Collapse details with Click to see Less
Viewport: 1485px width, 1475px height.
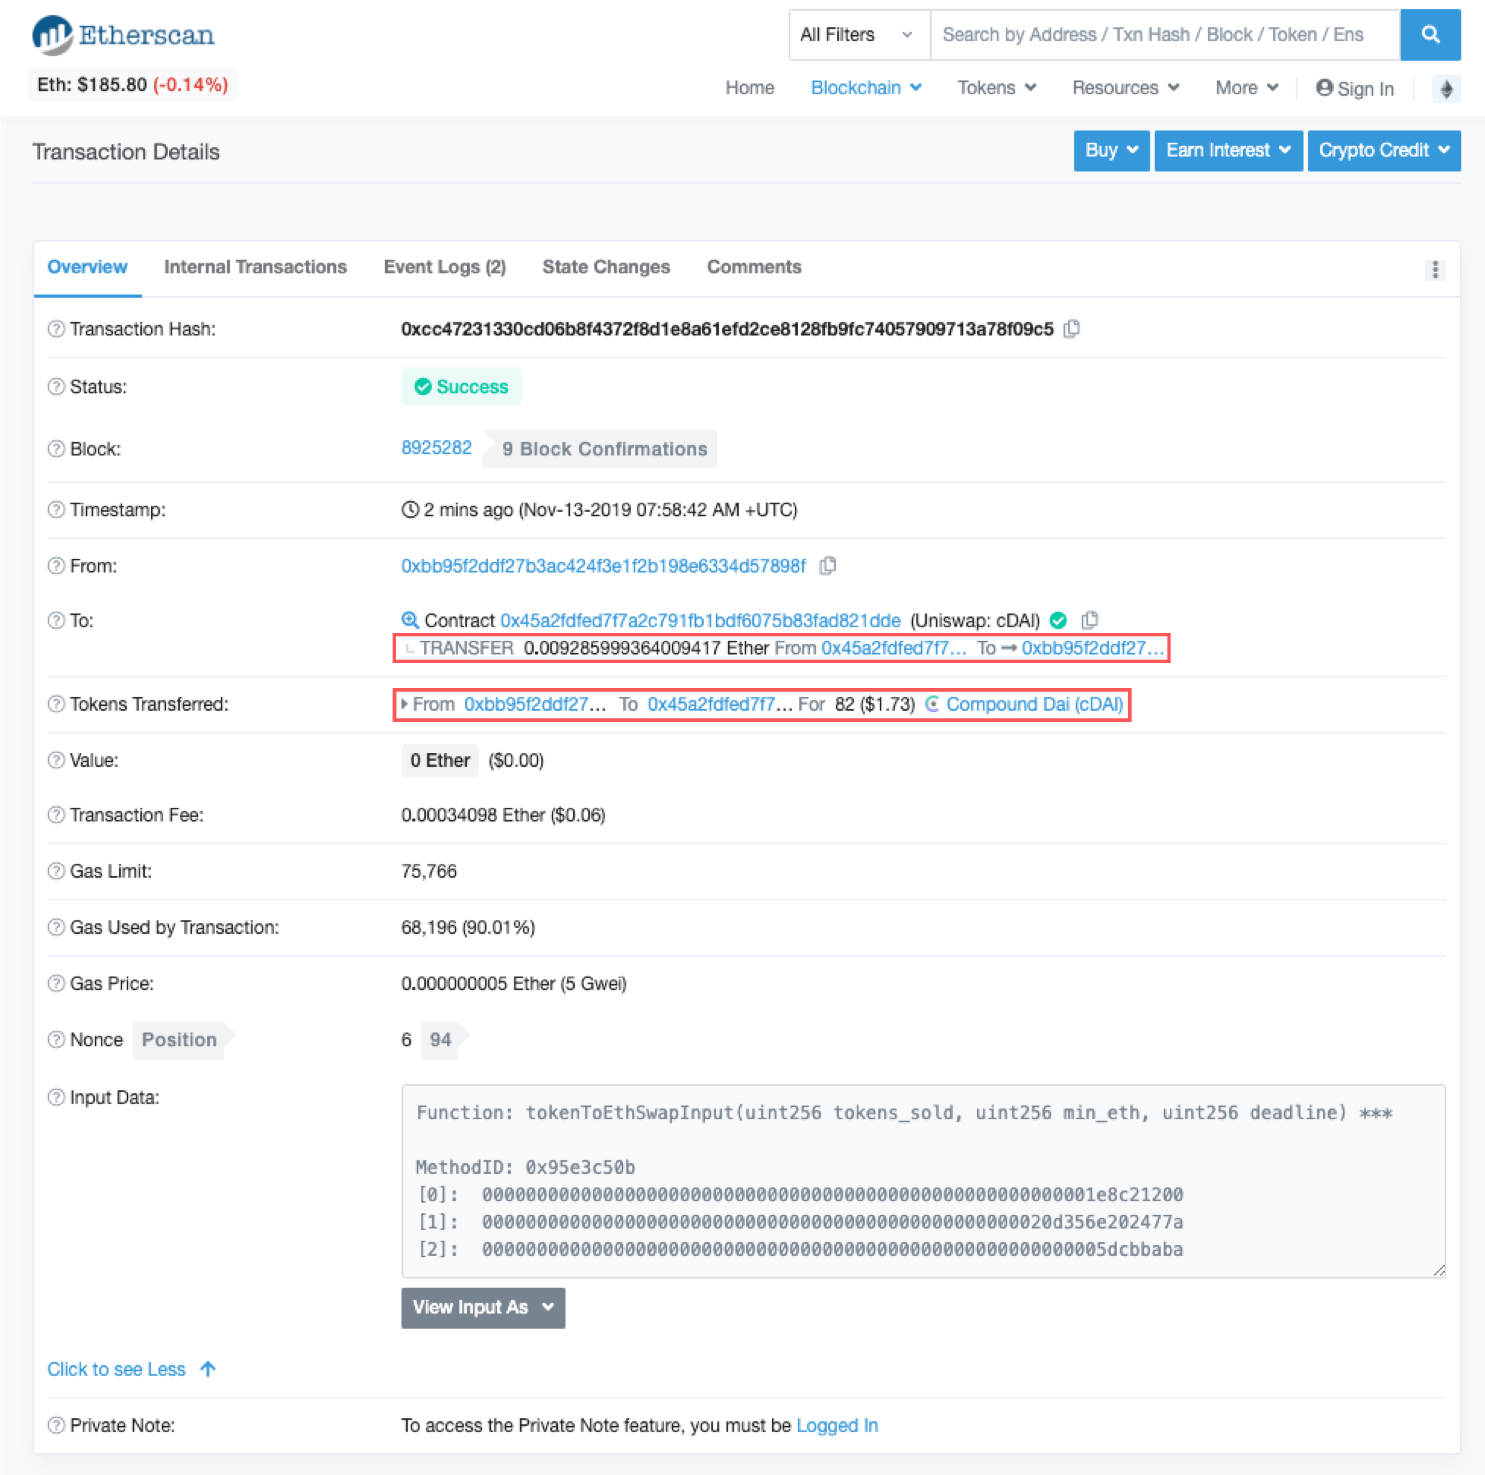(x=131, y=1369)
